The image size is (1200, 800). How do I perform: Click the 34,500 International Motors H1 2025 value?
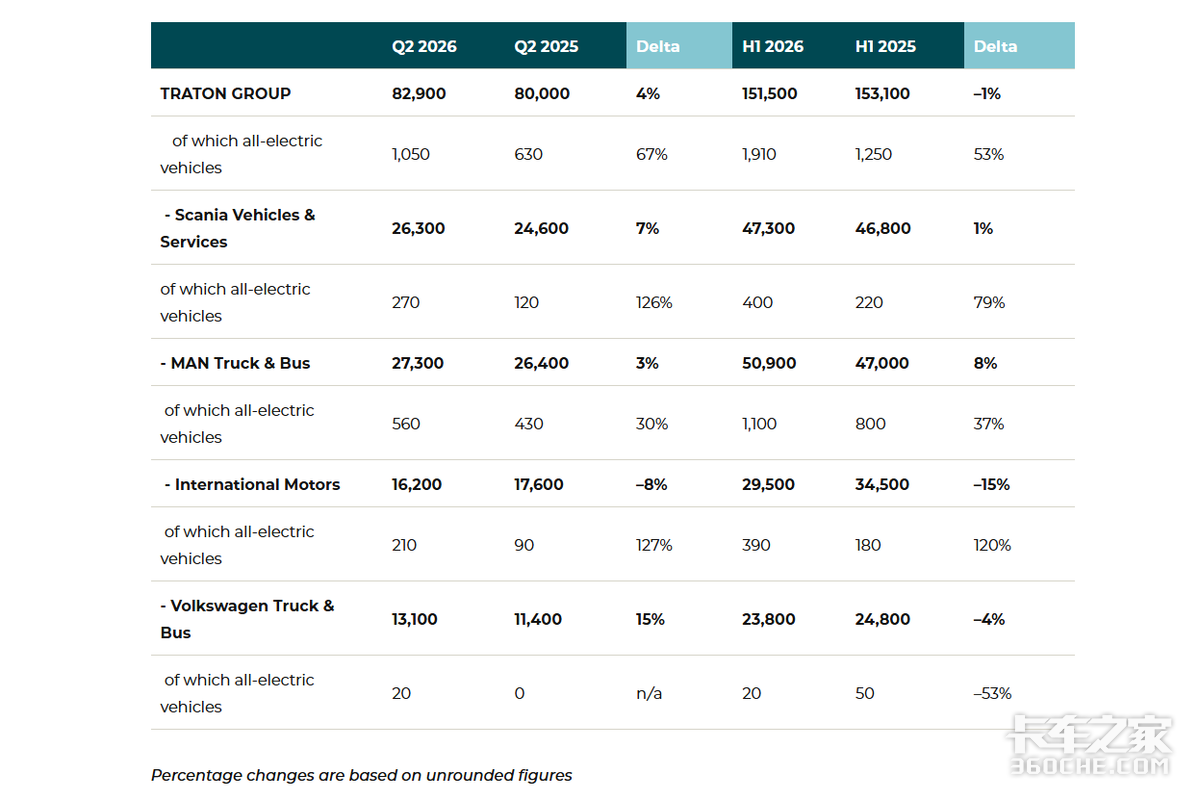(x=882, y=484)
